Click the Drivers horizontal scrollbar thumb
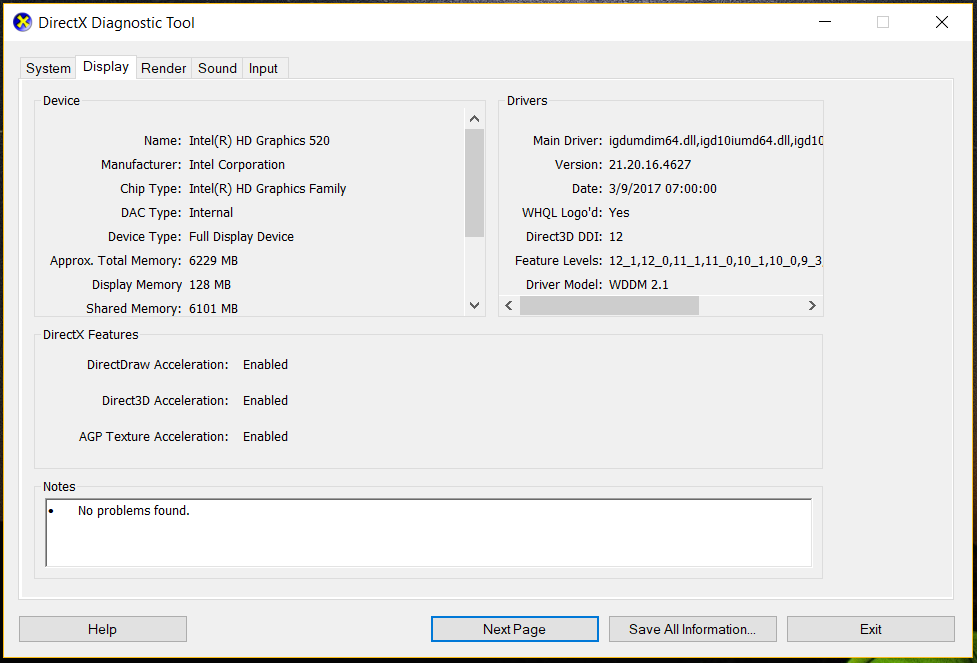The image size is (977, 663). click(x=609, y=305)
